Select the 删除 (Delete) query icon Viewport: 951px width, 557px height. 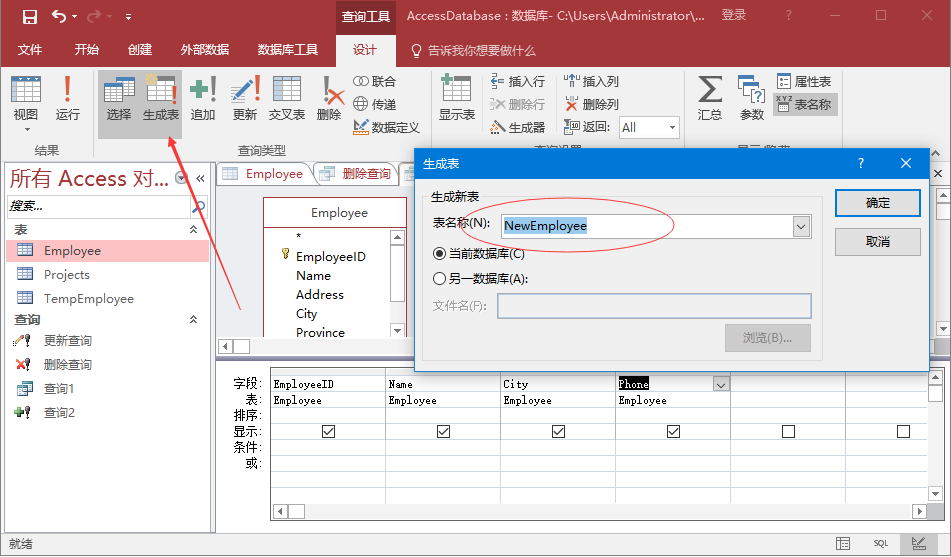pos(329,98)
